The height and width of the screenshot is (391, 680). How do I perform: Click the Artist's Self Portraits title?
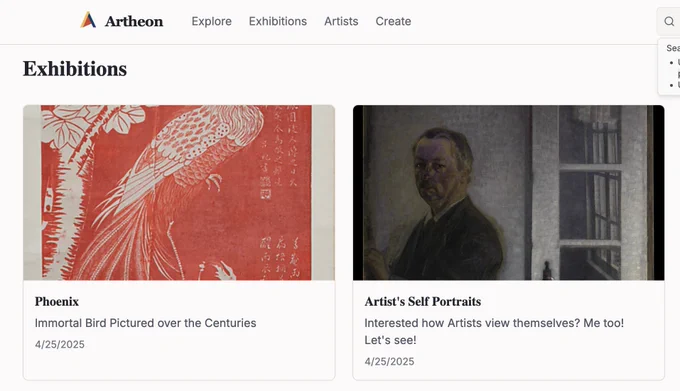coord(423,302)
